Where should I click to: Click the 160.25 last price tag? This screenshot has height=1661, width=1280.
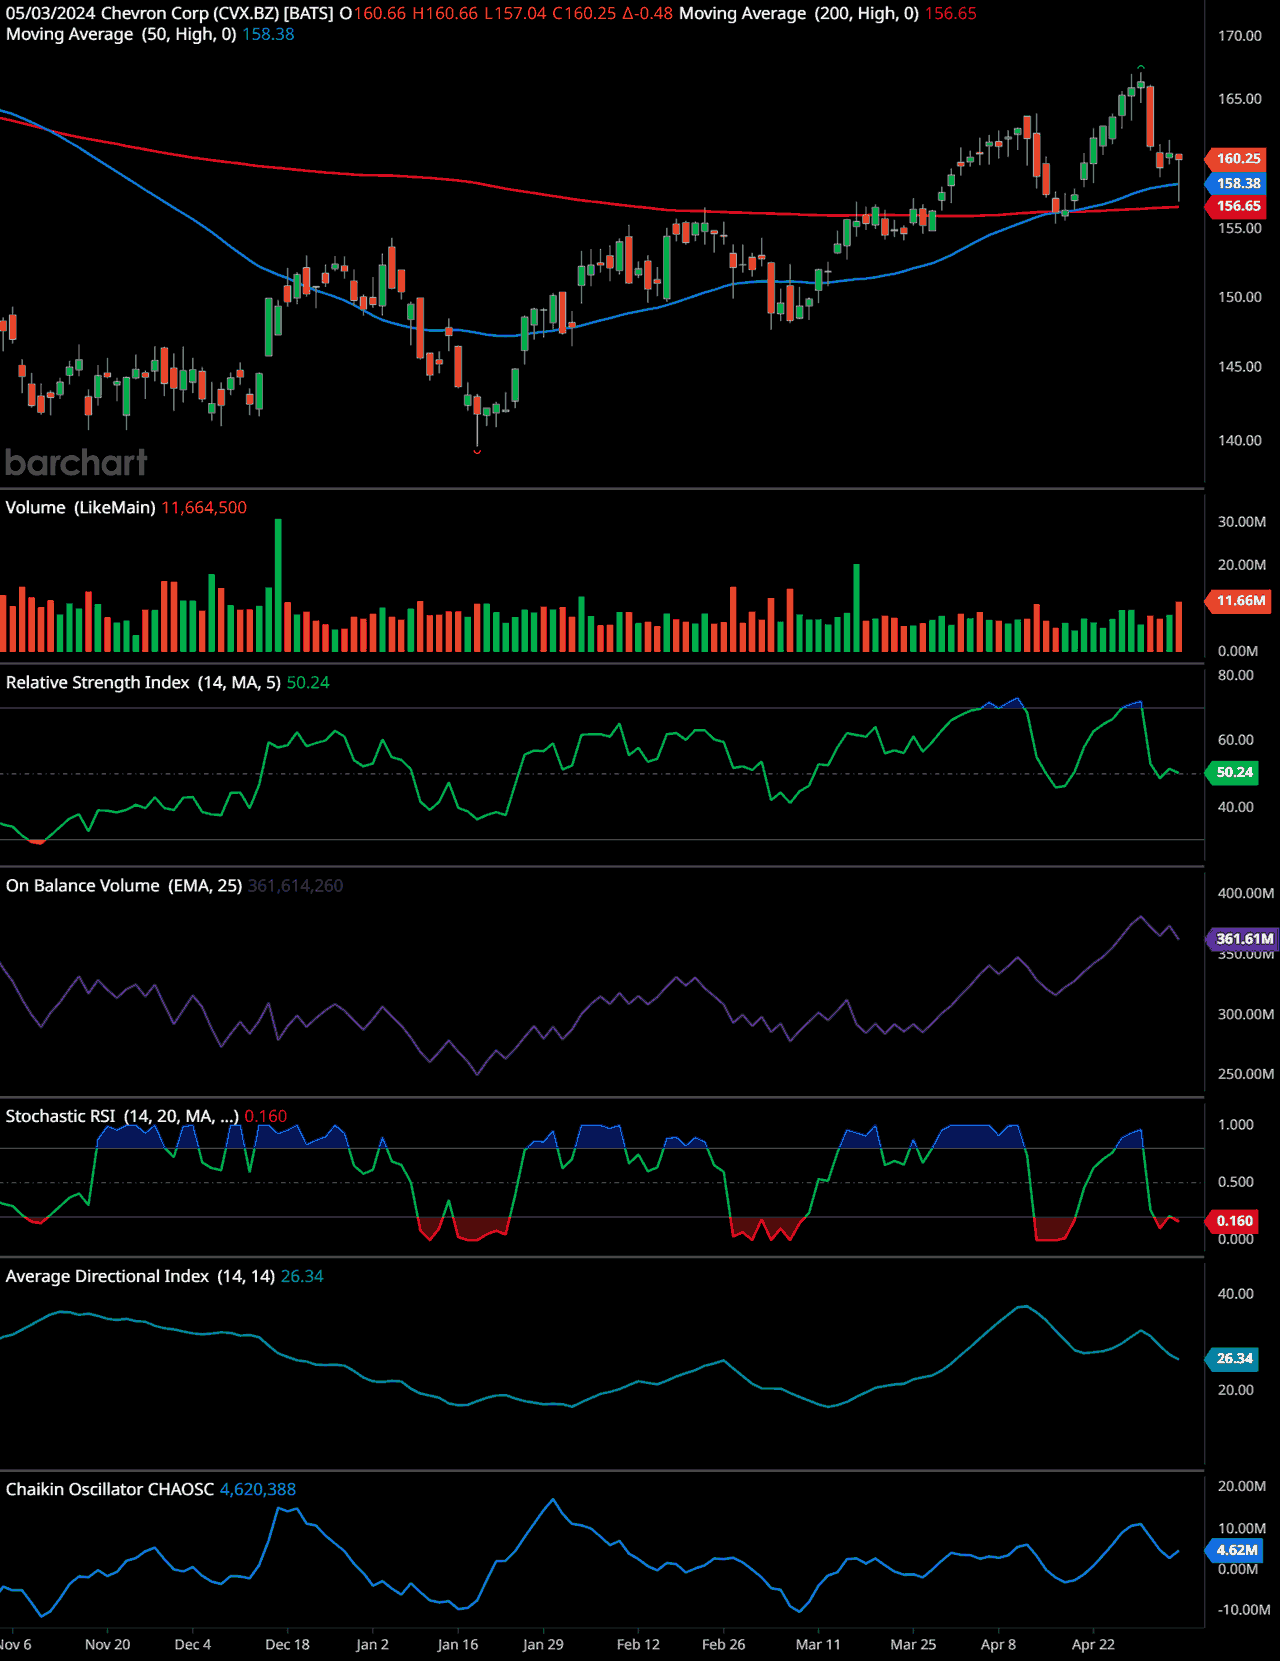click(1236, 158)
